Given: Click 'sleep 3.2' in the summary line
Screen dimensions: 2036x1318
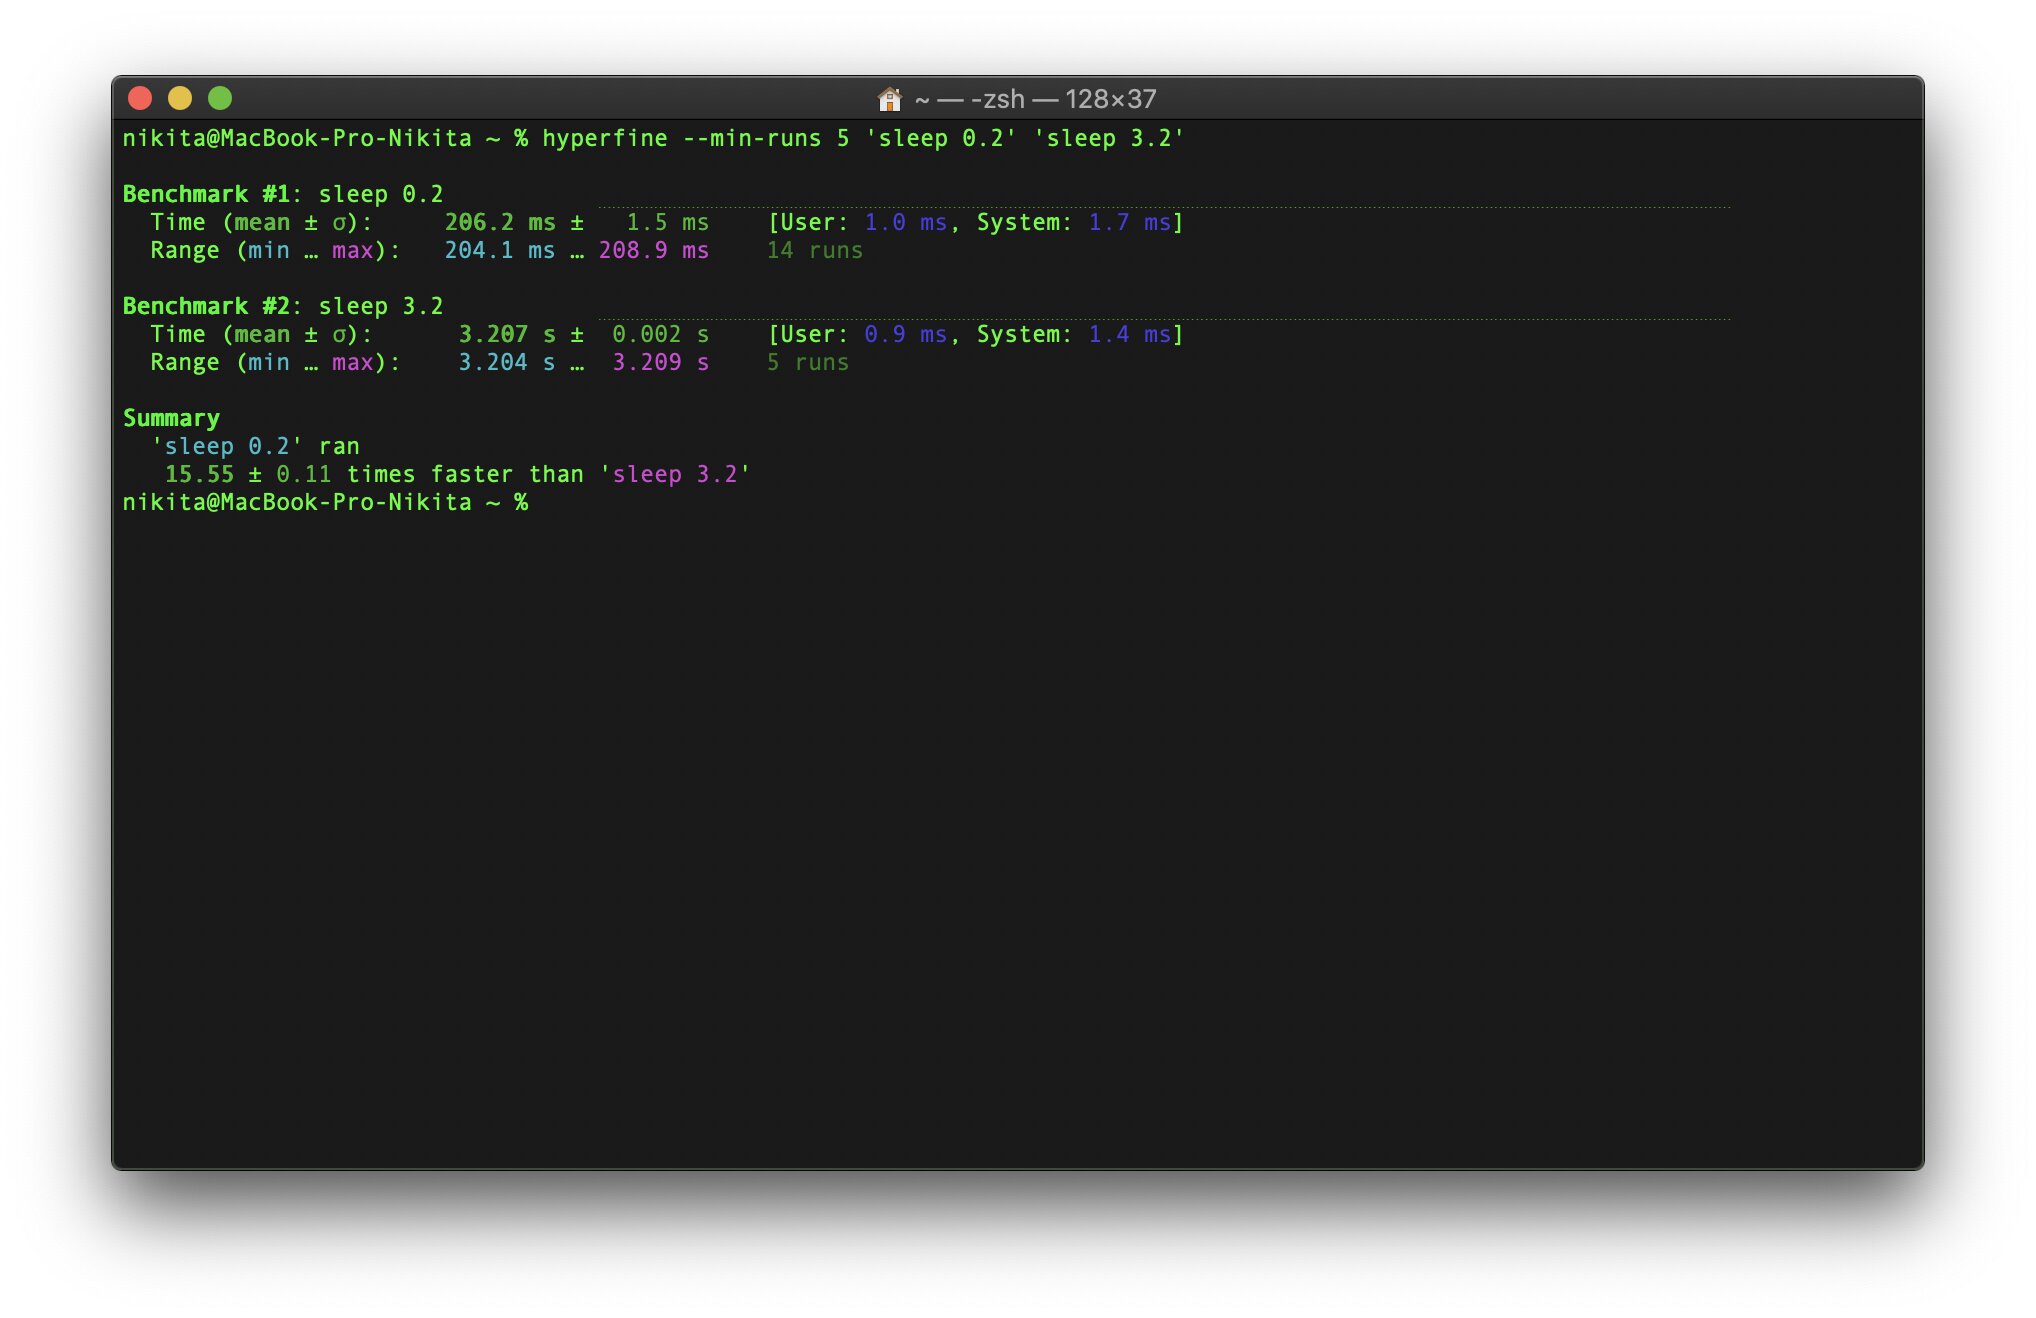Looking at the screenshot, I should tap(675, 474).
